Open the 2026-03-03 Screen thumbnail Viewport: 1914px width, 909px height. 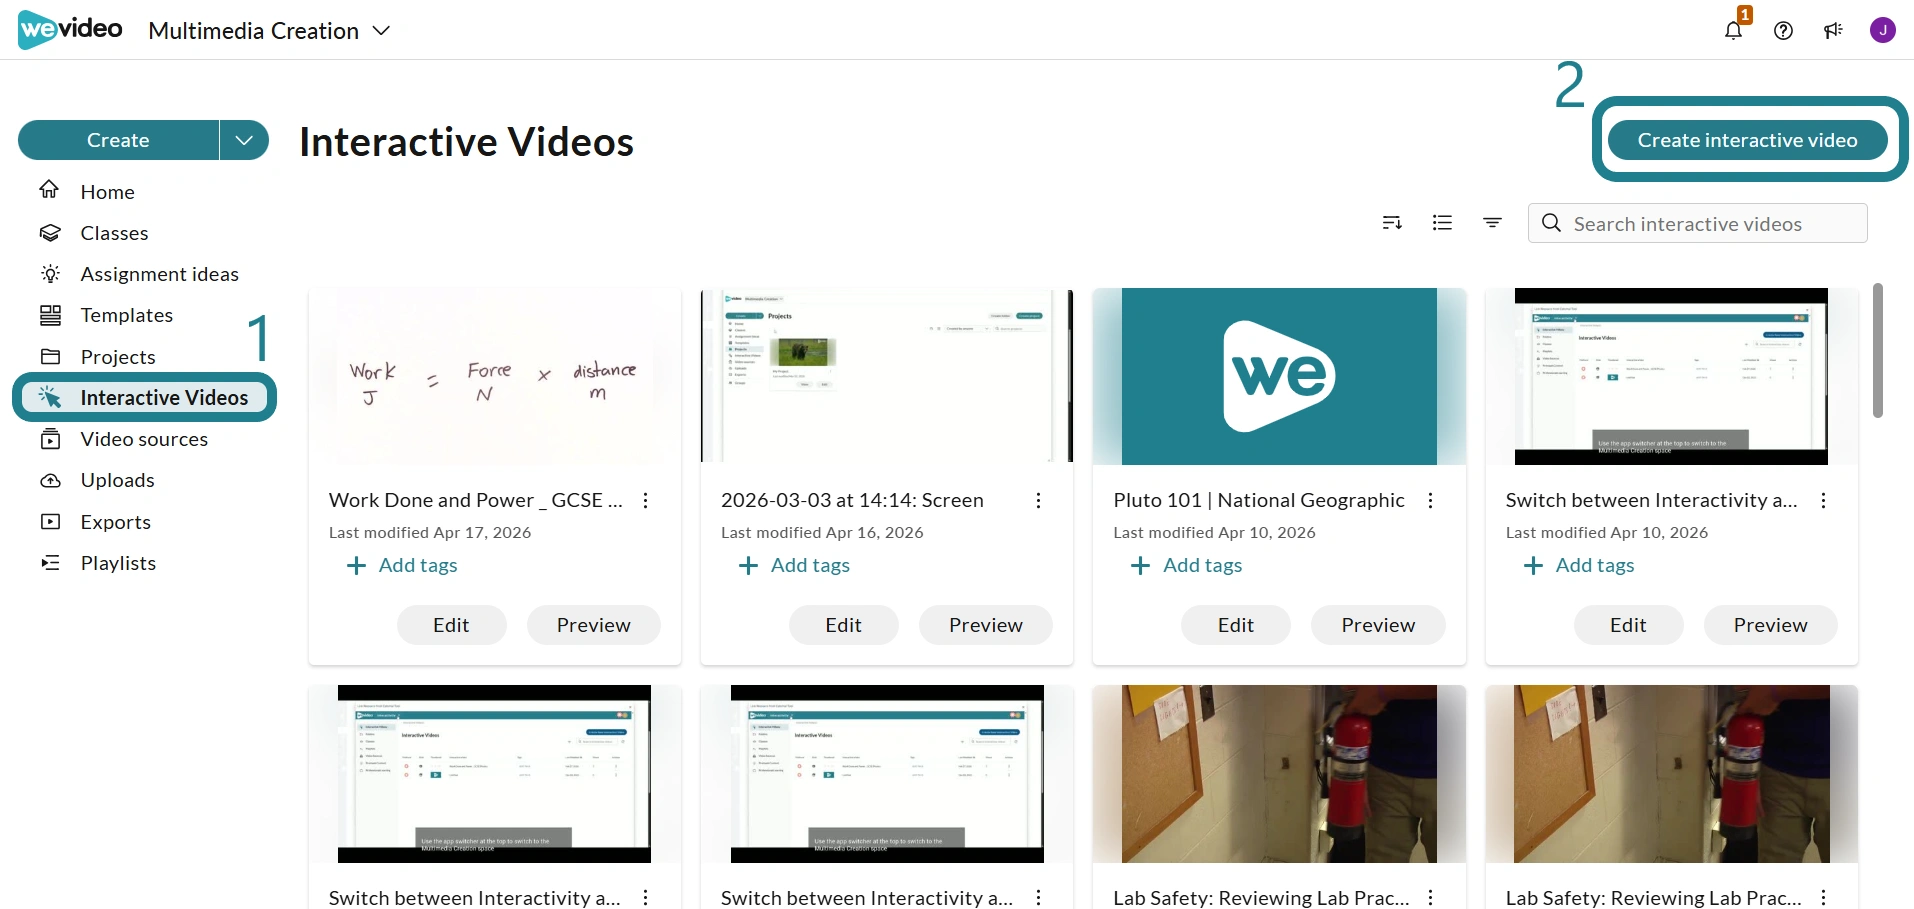tap(887, 376)
